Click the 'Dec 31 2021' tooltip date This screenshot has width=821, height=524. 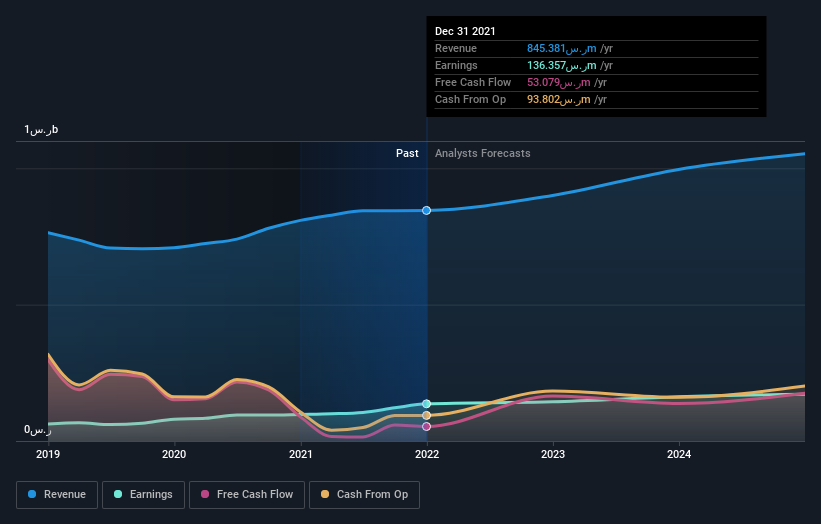pyautogui.click(x=465, y=31)
